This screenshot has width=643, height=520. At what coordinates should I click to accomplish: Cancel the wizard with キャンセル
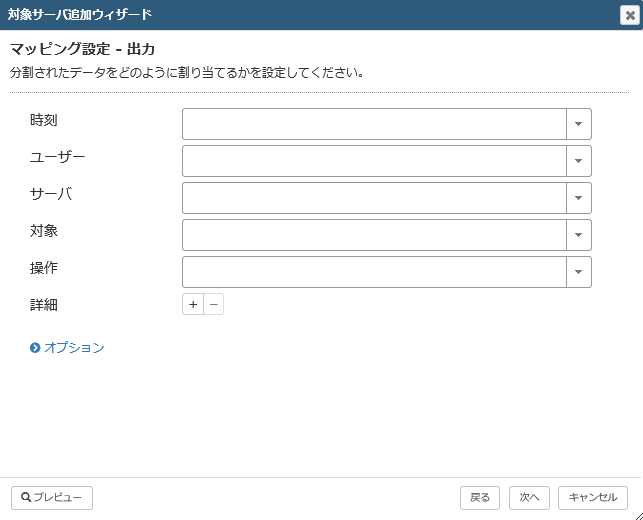pos(593,498)
